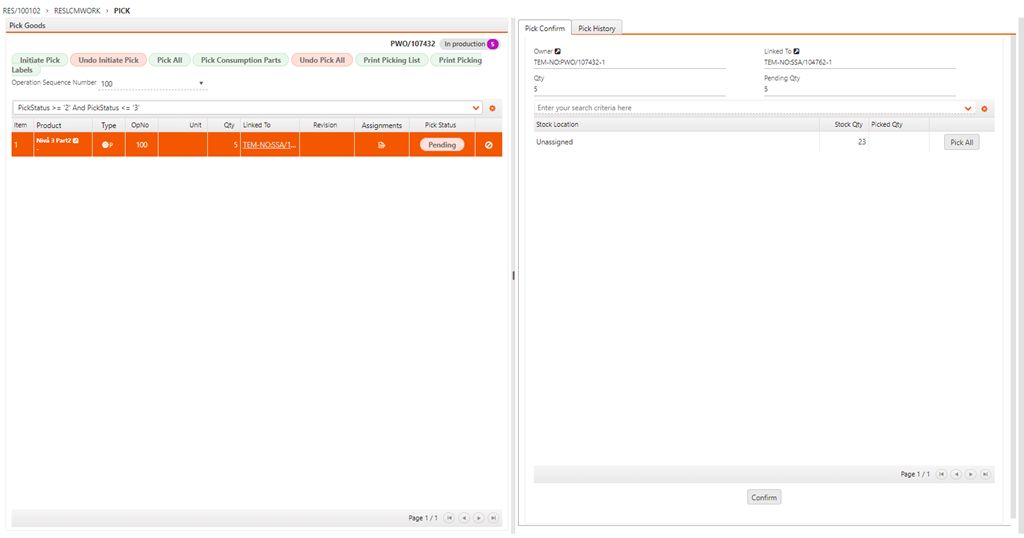
Task: Clear the PickStatus filter with the orange icon
Action: (492, 108)
